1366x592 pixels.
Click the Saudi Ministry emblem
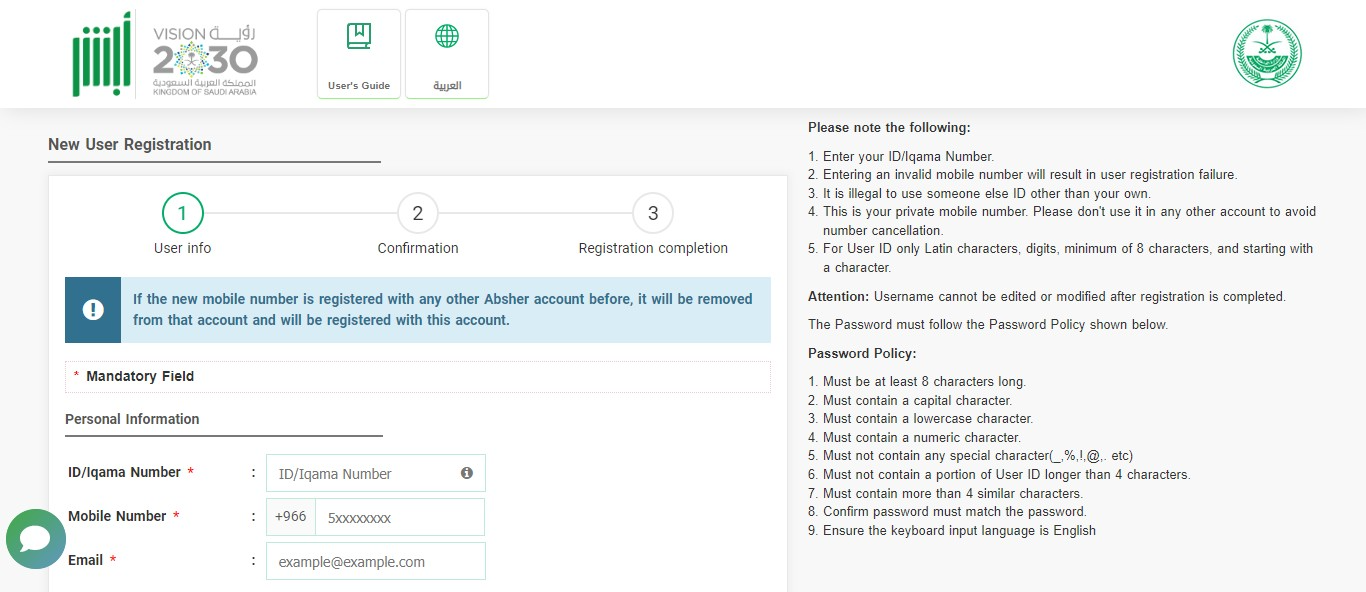click(1267, 54)
